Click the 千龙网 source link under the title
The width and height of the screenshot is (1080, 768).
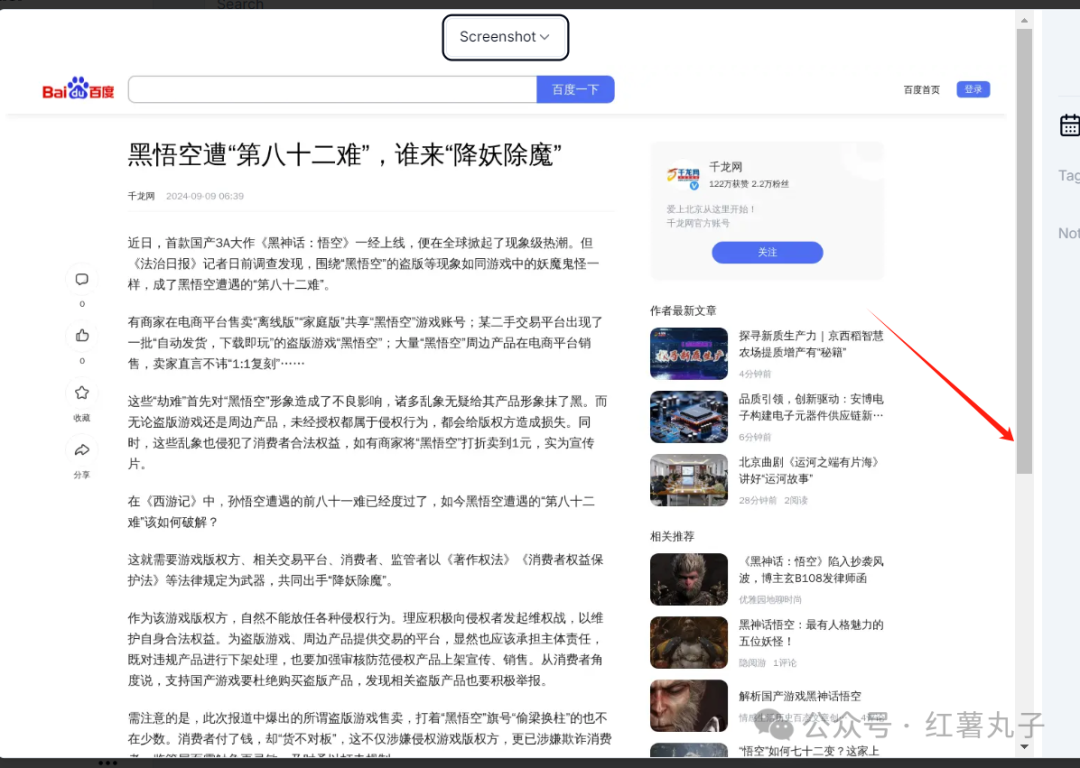click(141, 196)
